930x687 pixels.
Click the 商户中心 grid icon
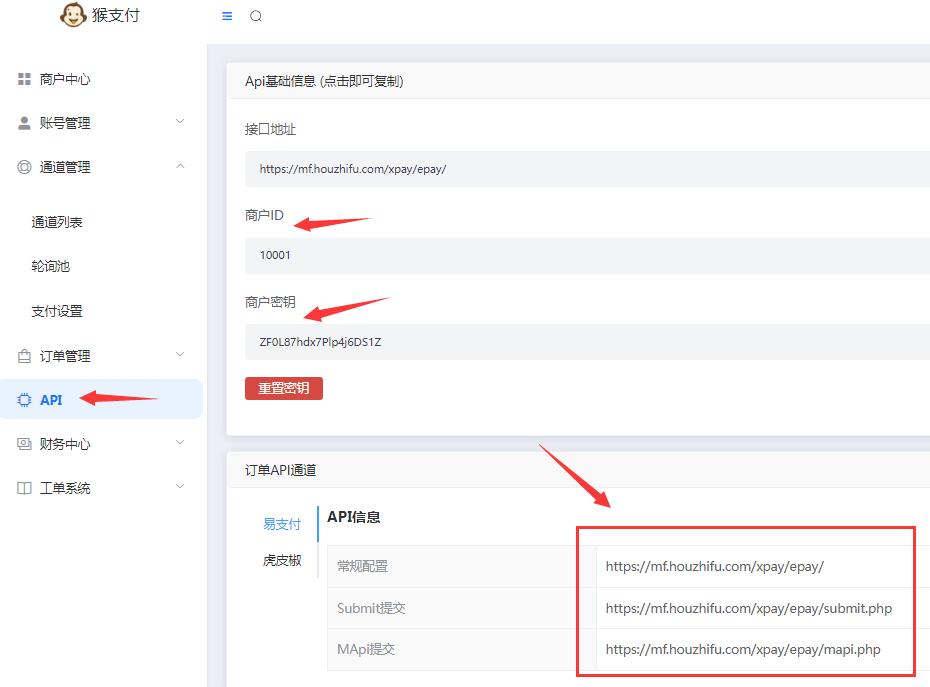pyautogui.click(x=24, y=79)
